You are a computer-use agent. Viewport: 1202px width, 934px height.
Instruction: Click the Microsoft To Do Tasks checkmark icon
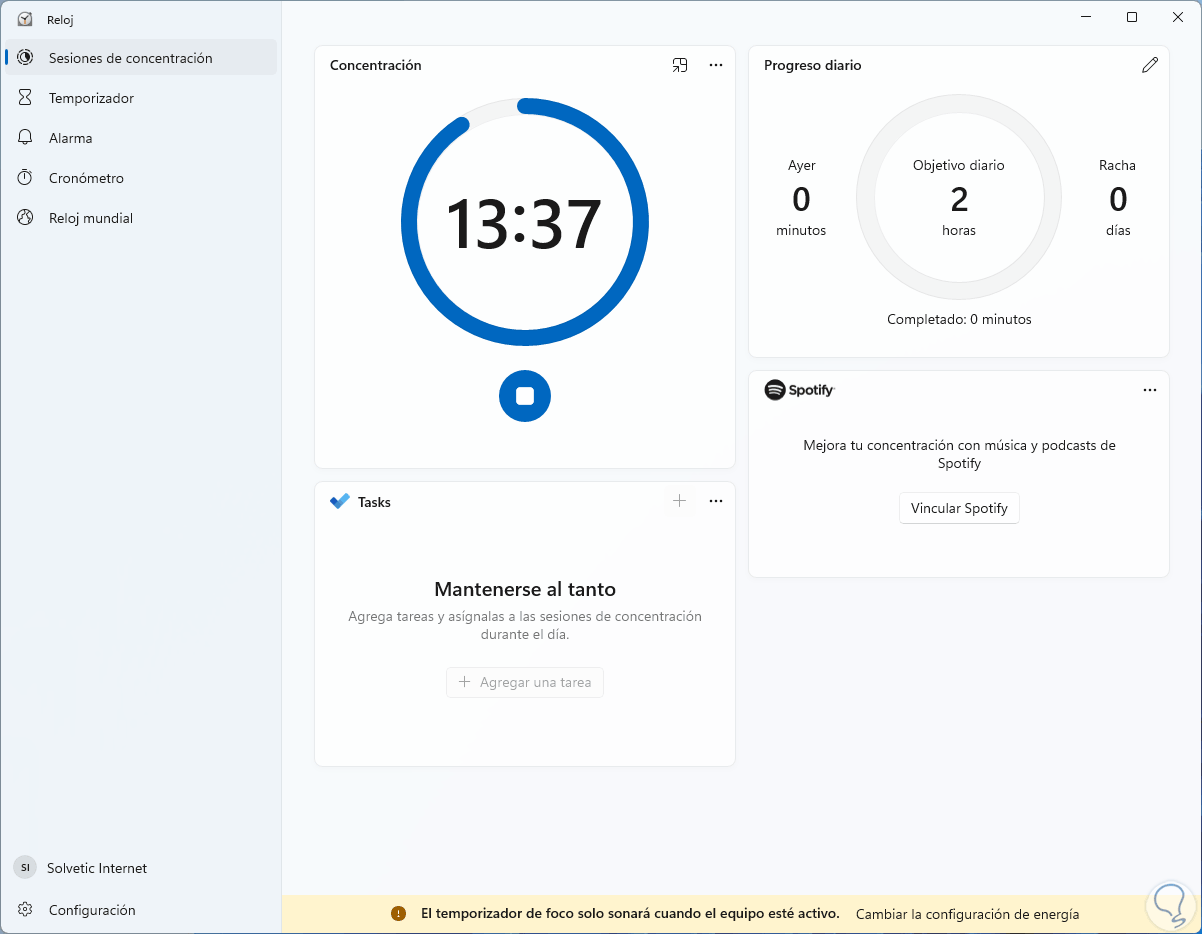tap(340, 502)
